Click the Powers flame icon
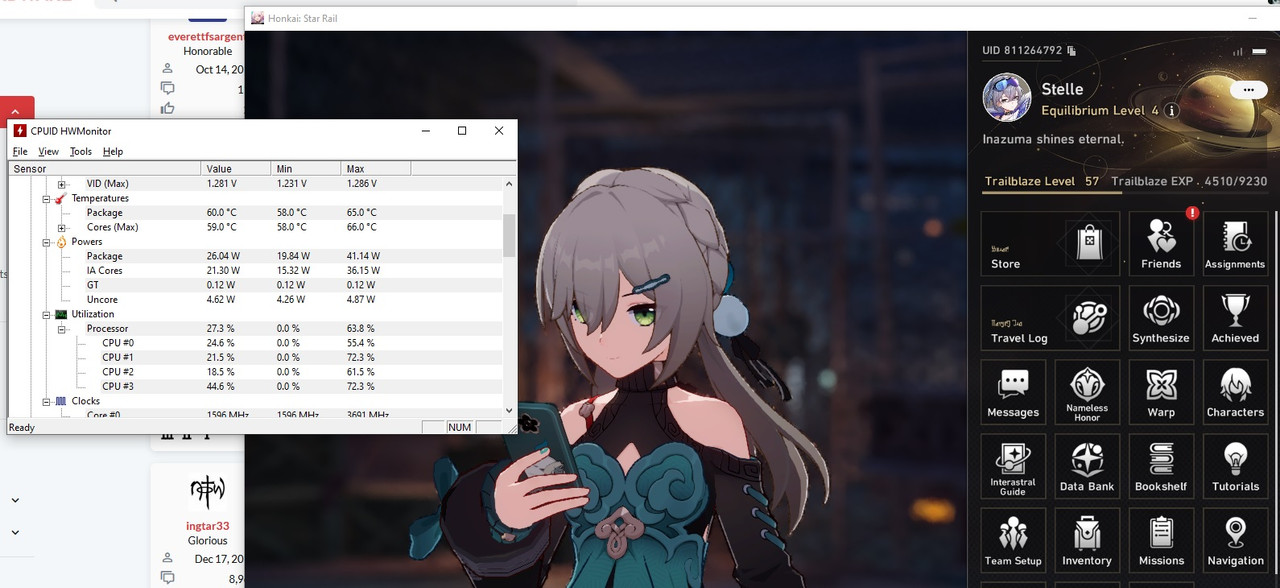The image size is (1280, 588). click(x=61, y=242)
